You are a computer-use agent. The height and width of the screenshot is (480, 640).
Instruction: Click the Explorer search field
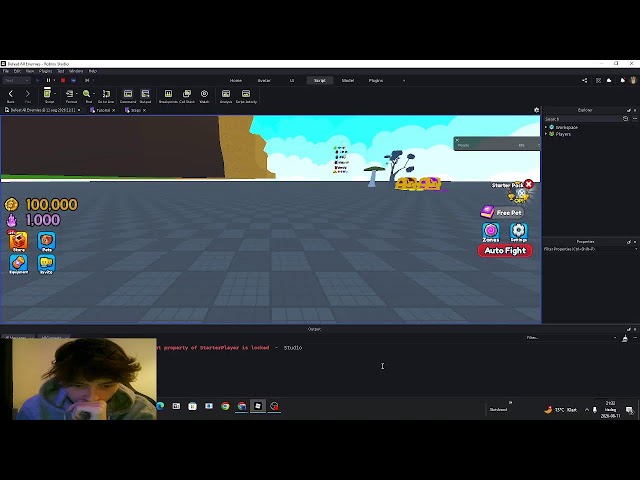coord(582,119)
